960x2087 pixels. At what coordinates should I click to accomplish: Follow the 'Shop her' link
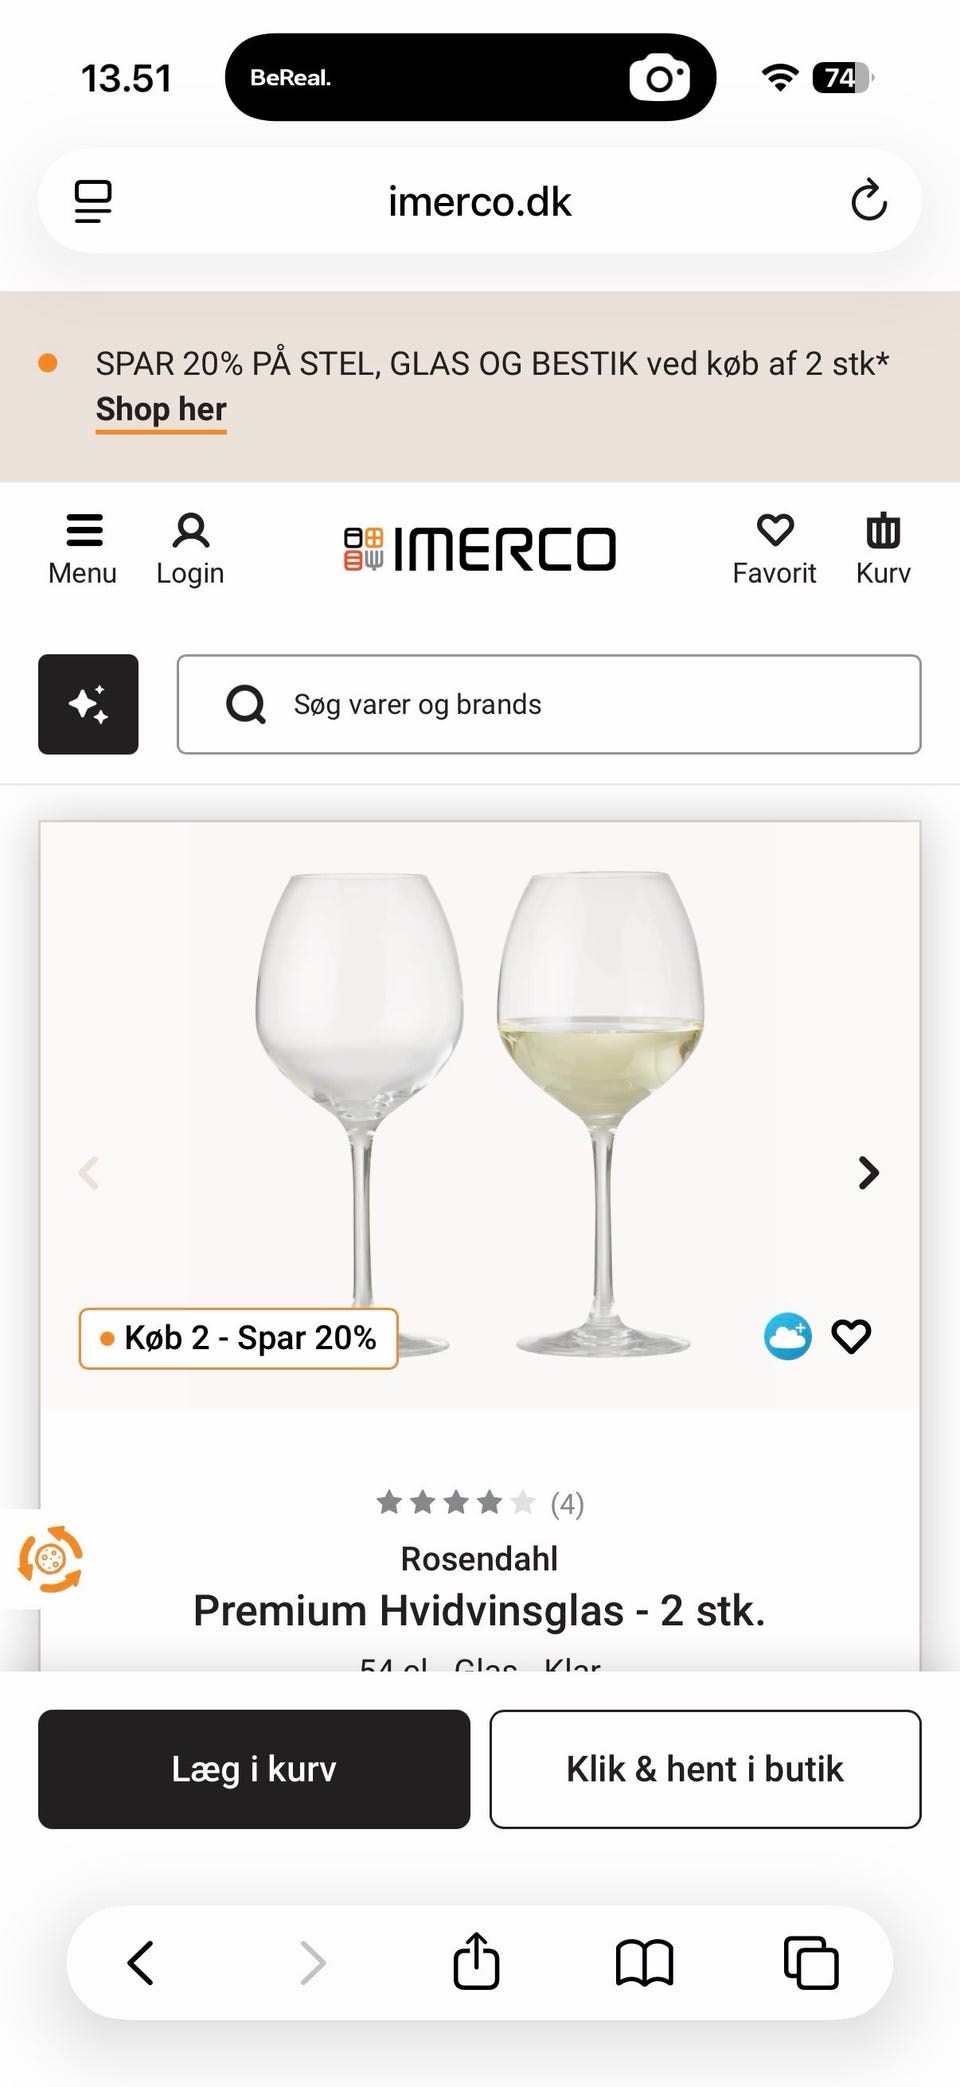(161, 409)
